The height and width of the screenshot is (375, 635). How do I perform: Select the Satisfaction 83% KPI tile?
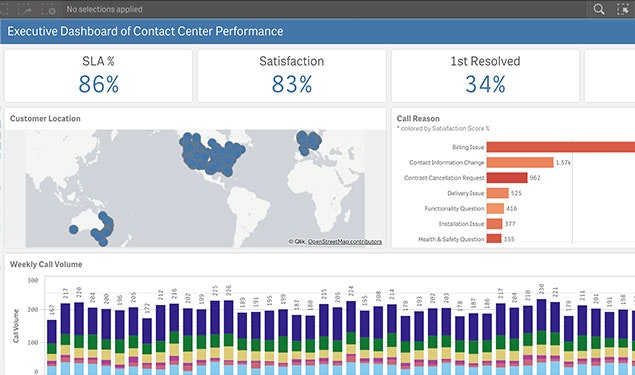292,76
